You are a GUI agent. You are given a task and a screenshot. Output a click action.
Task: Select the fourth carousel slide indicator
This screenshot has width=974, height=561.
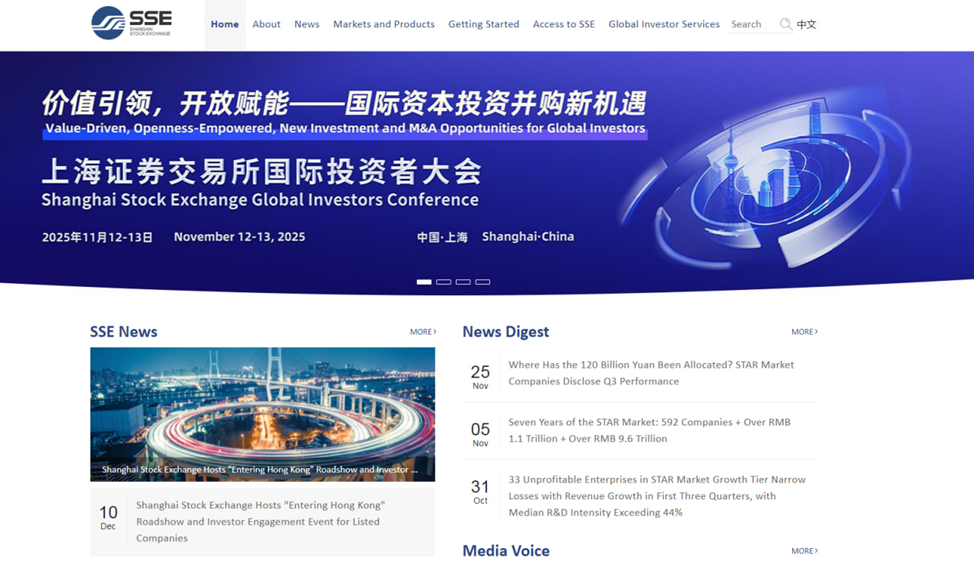click(483, 282)
